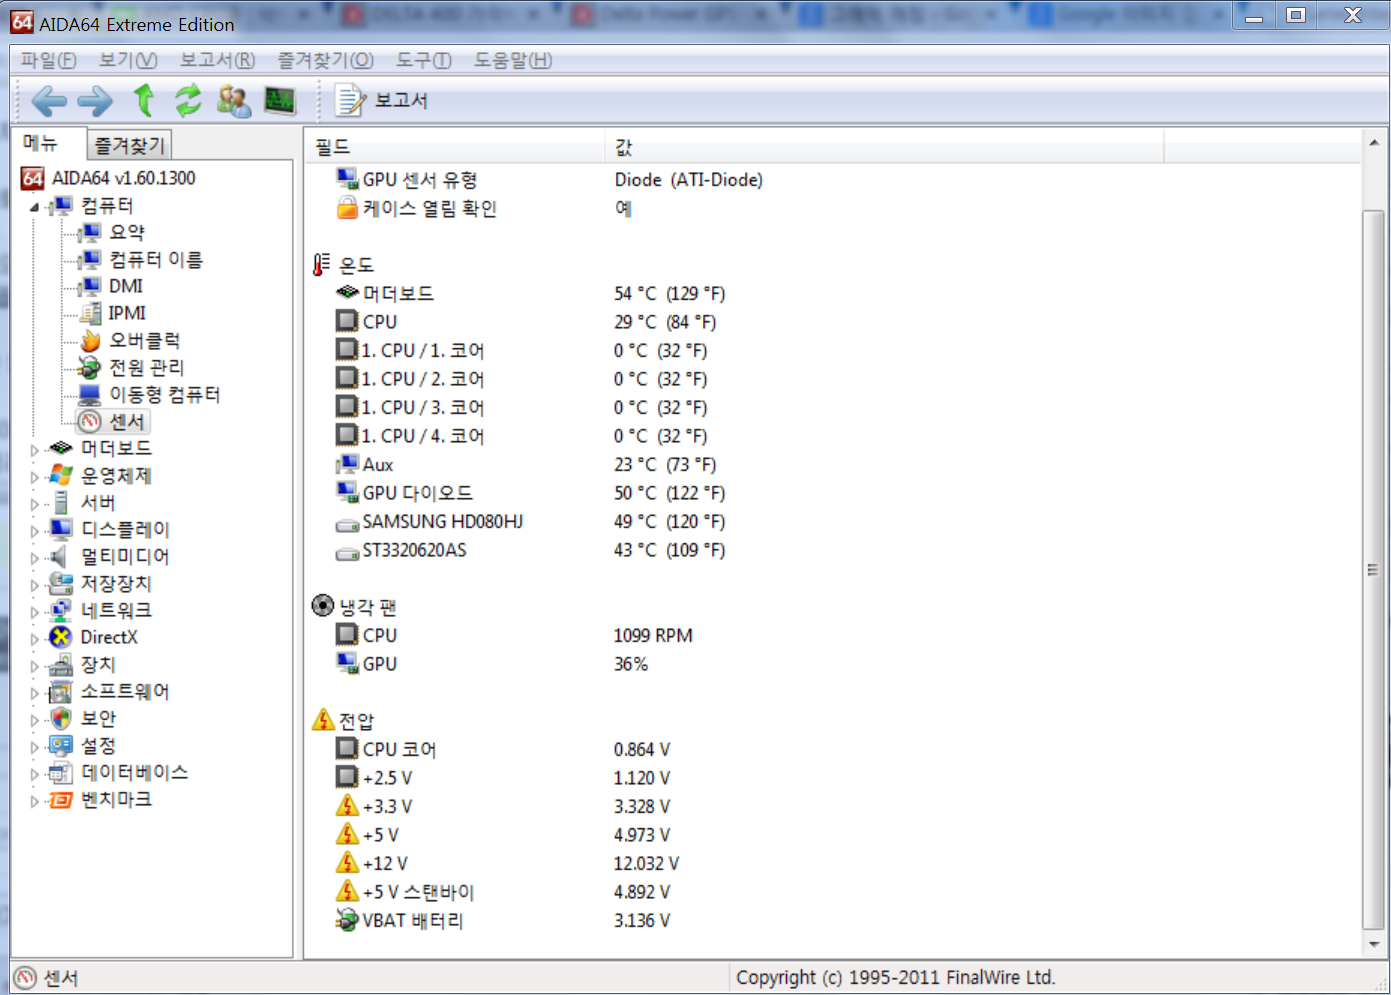Click the scroll down arrow of the list
The width and height of the screenshot is (1391, 995).
1373,943
